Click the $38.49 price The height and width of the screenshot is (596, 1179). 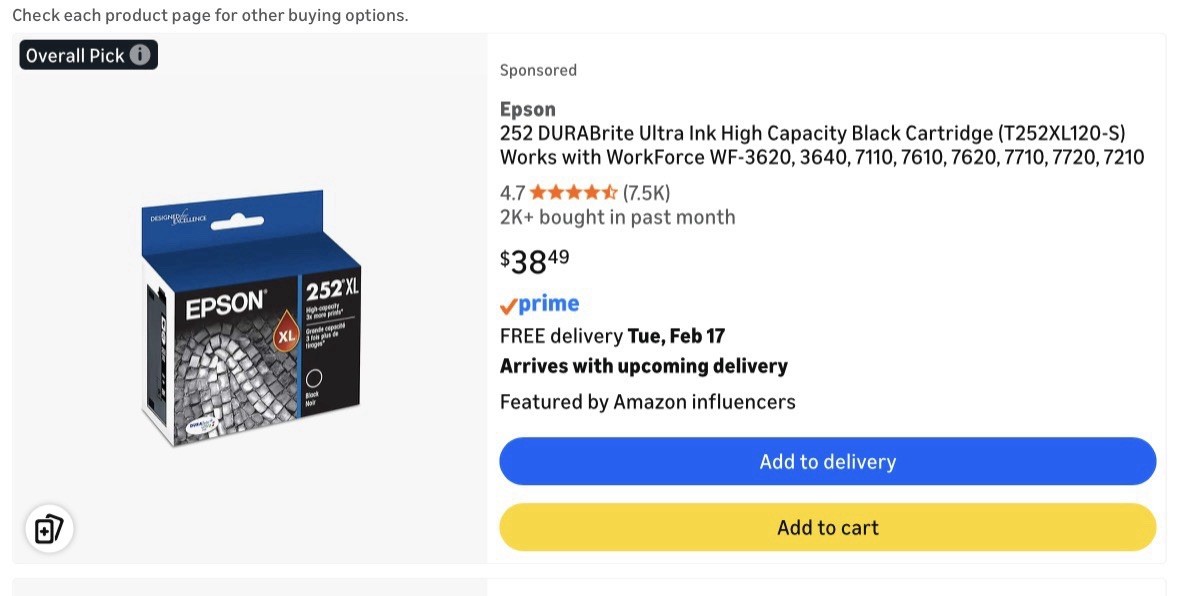coord(535,261)
